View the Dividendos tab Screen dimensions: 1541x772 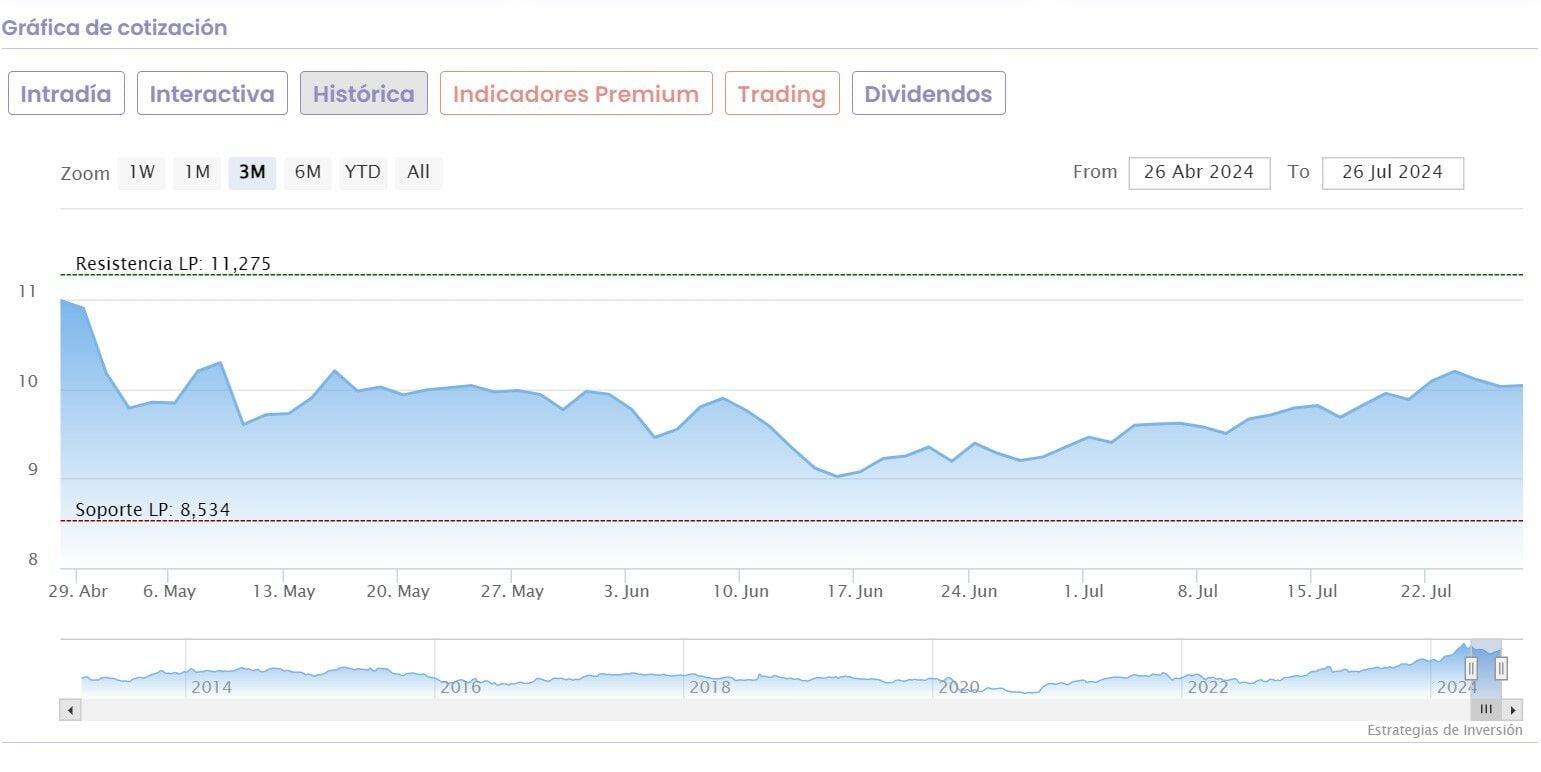pyautogui.click(x=928, y=94)
